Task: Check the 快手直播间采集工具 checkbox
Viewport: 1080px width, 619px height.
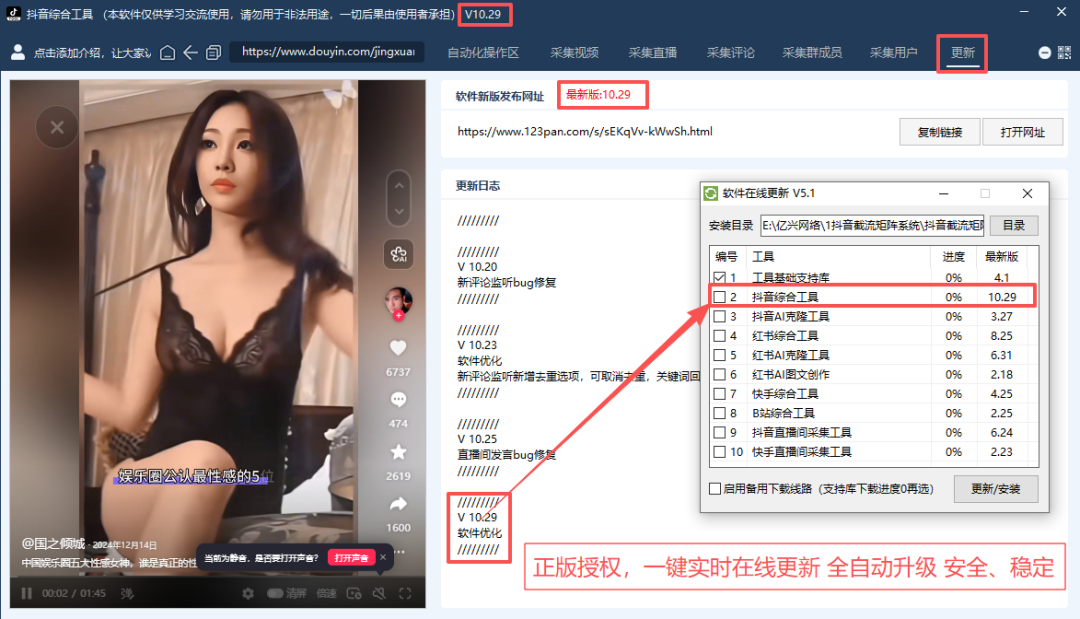Action: point(720,452)
